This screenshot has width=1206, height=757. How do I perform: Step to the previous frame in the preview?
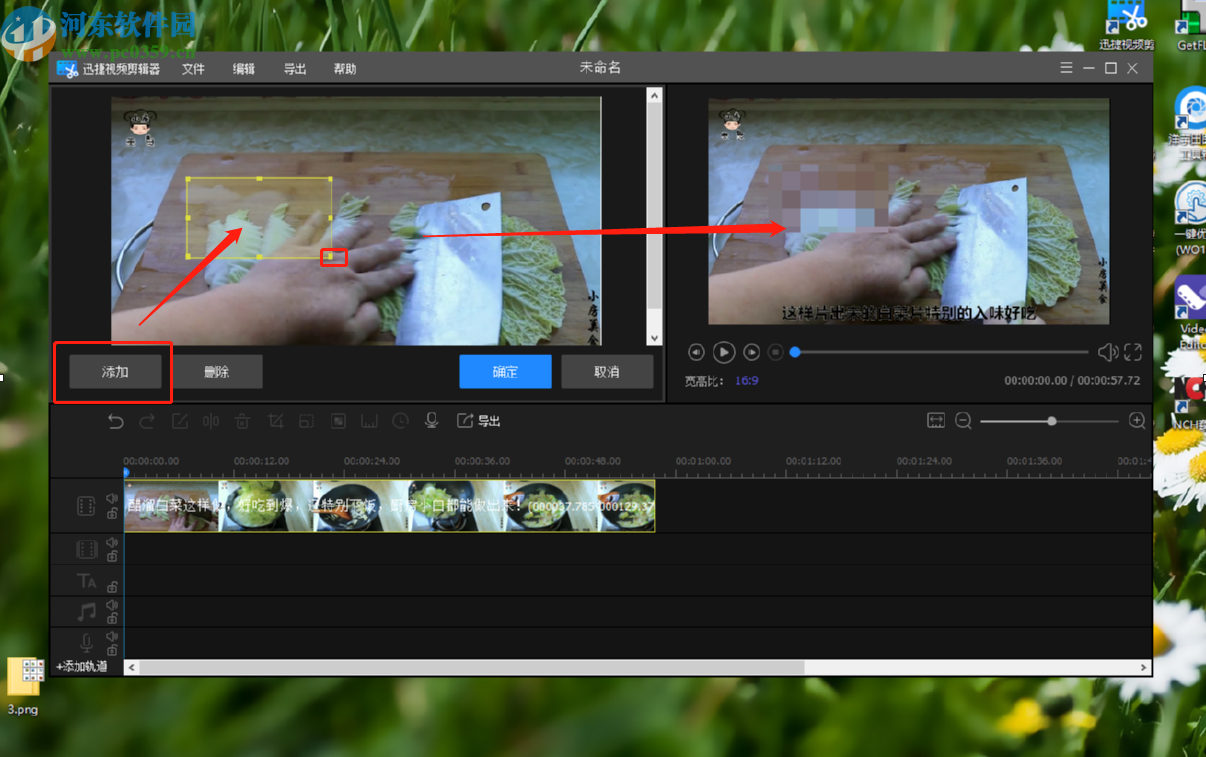(x=697, y=352)
